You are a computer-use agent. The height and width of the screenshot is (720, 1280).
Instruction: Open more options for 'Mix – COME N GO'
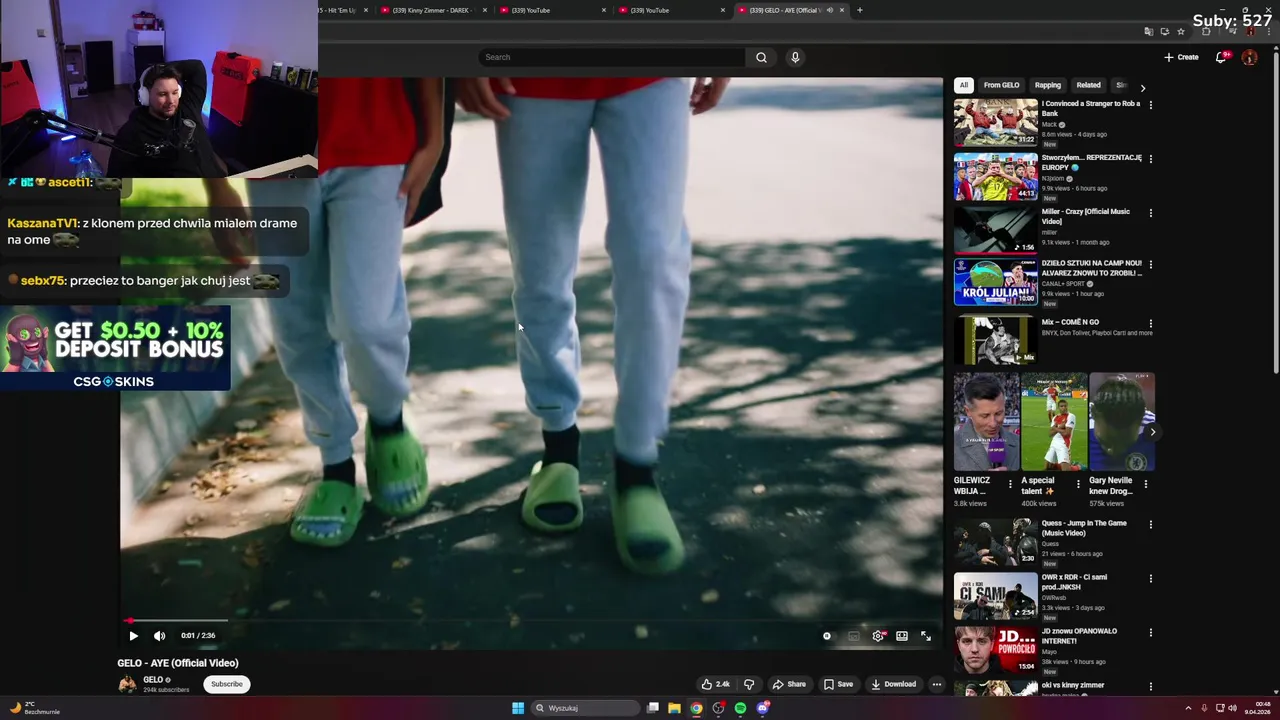(1151, 323)
